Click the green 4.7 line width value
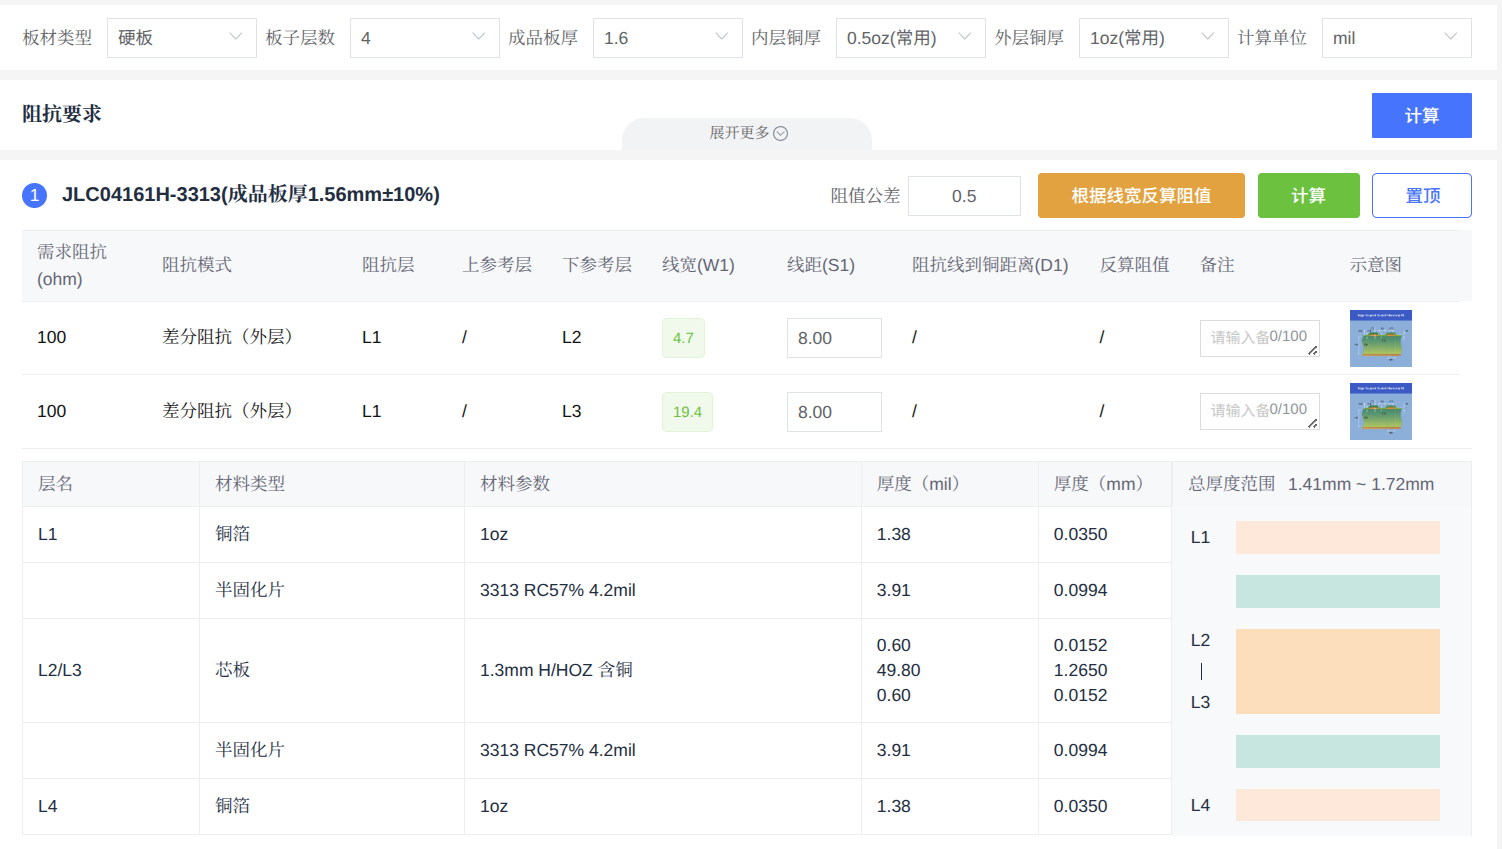The width and height of the screenshot is (1502, 849). pyautogui.click(x=683, y=338)
